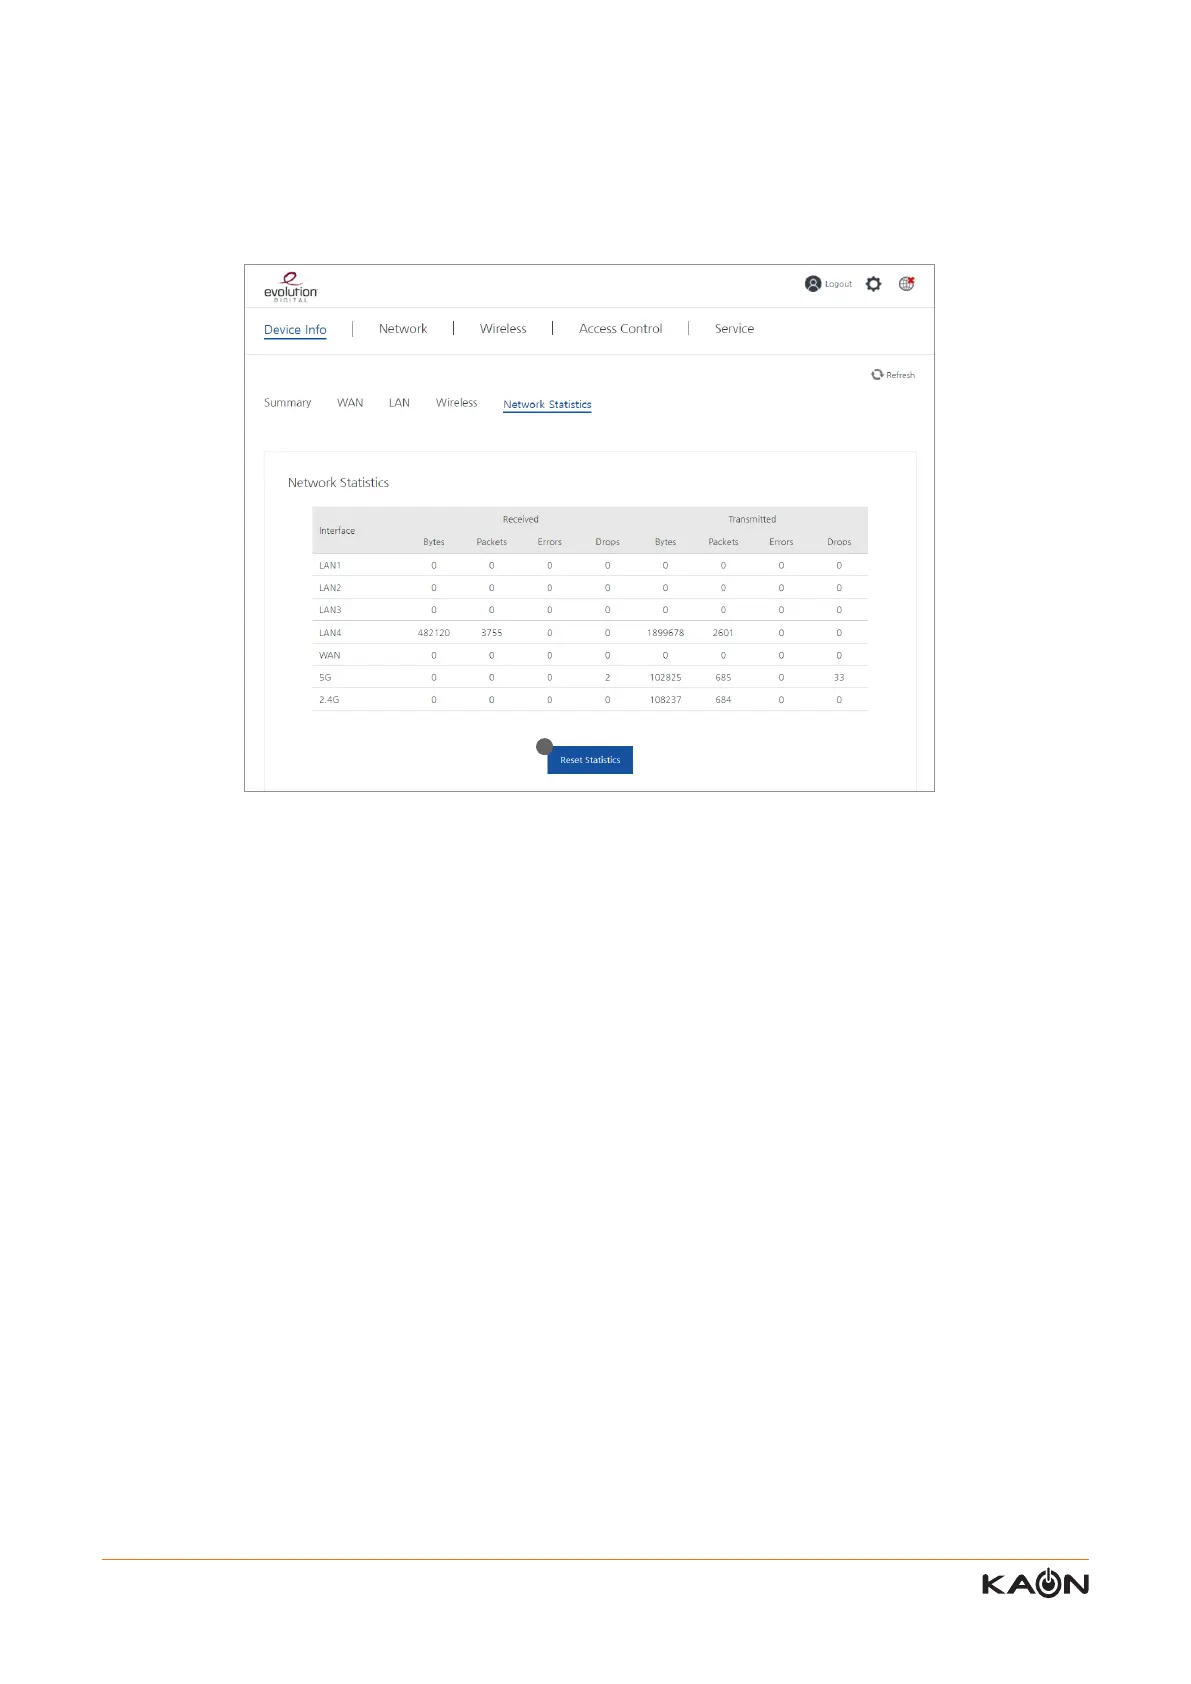Select the Summary sub-tab

coord(287,403)
